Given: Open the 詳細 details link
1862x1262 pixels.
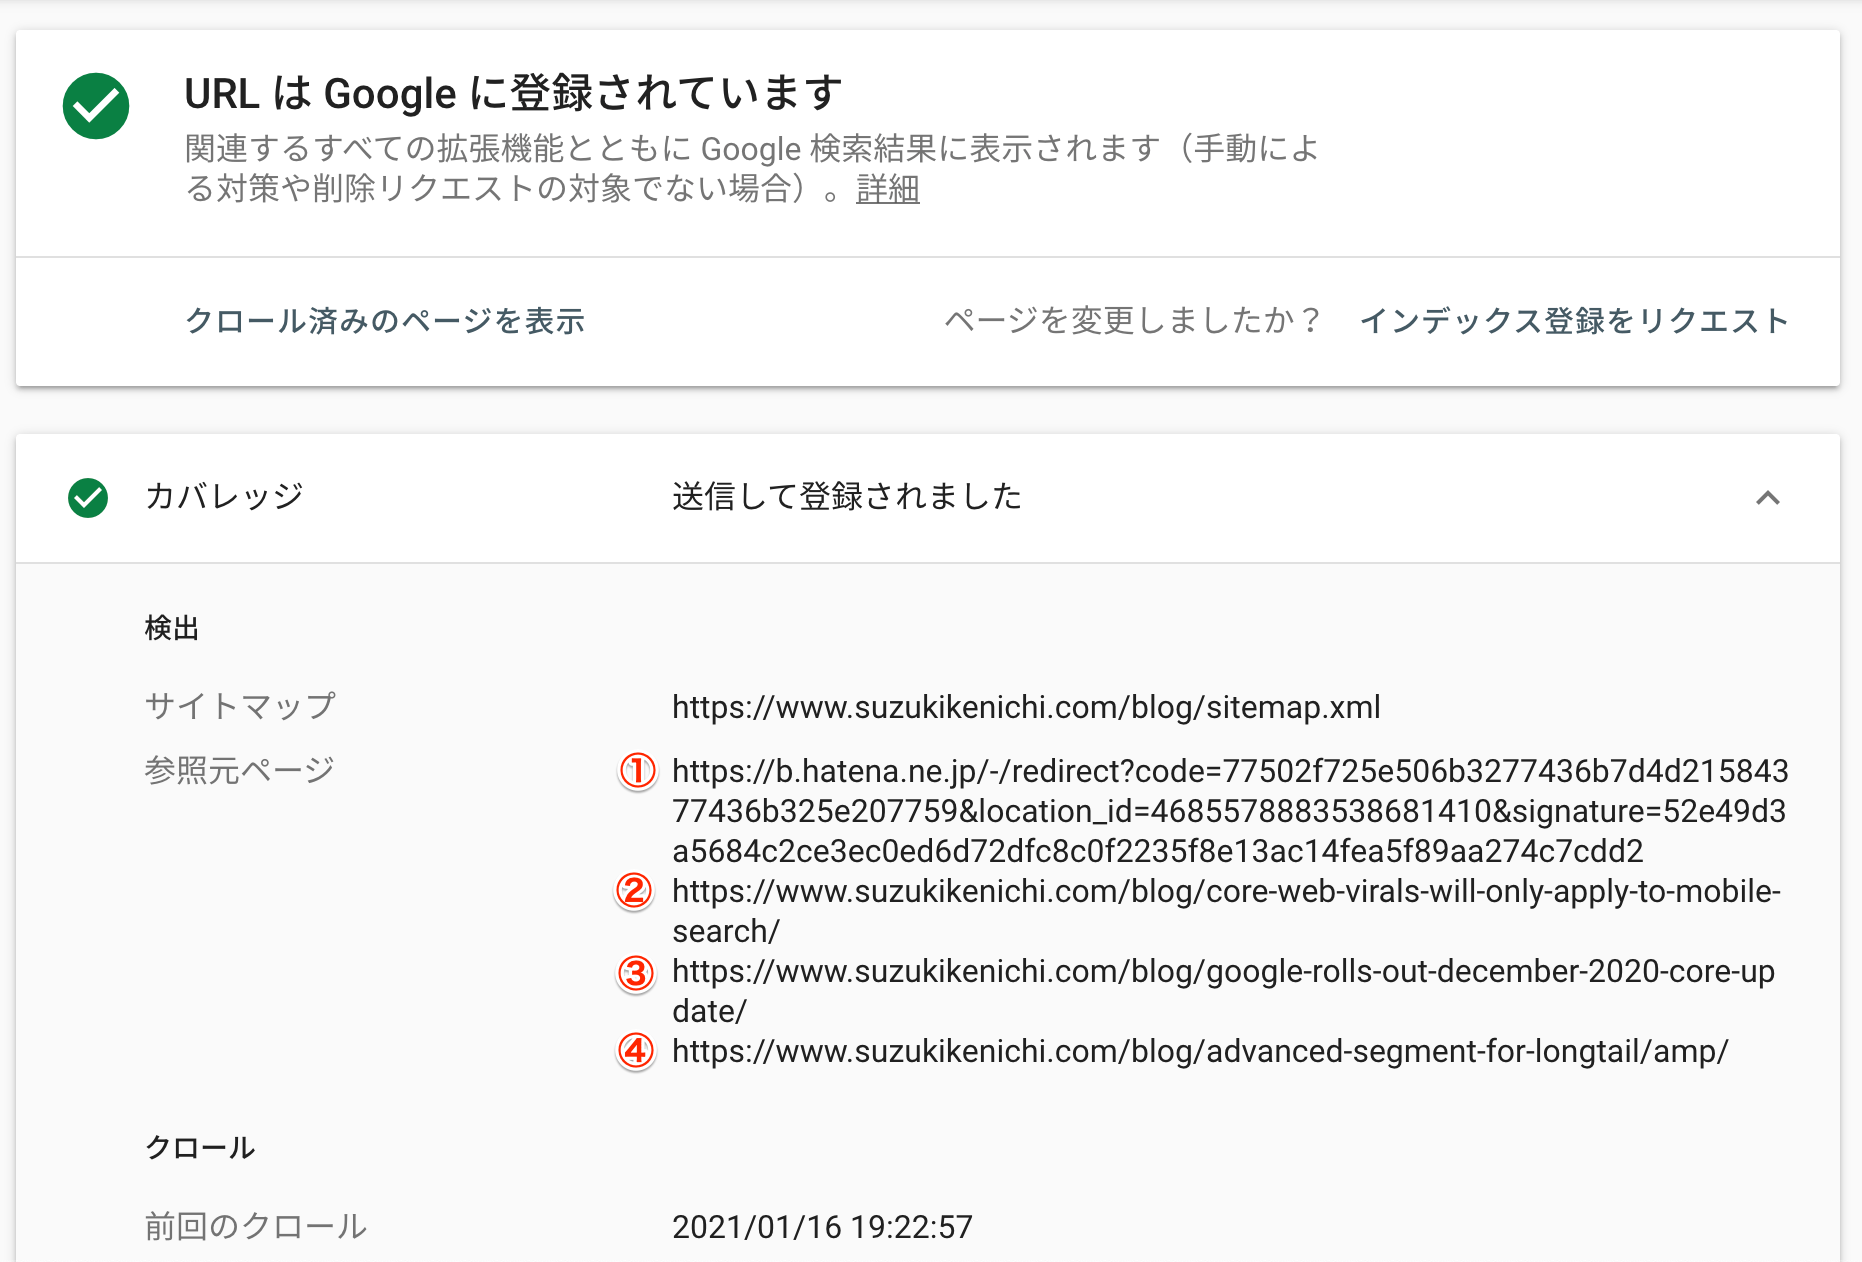Looking at the screenshot, I should (888, 189).
